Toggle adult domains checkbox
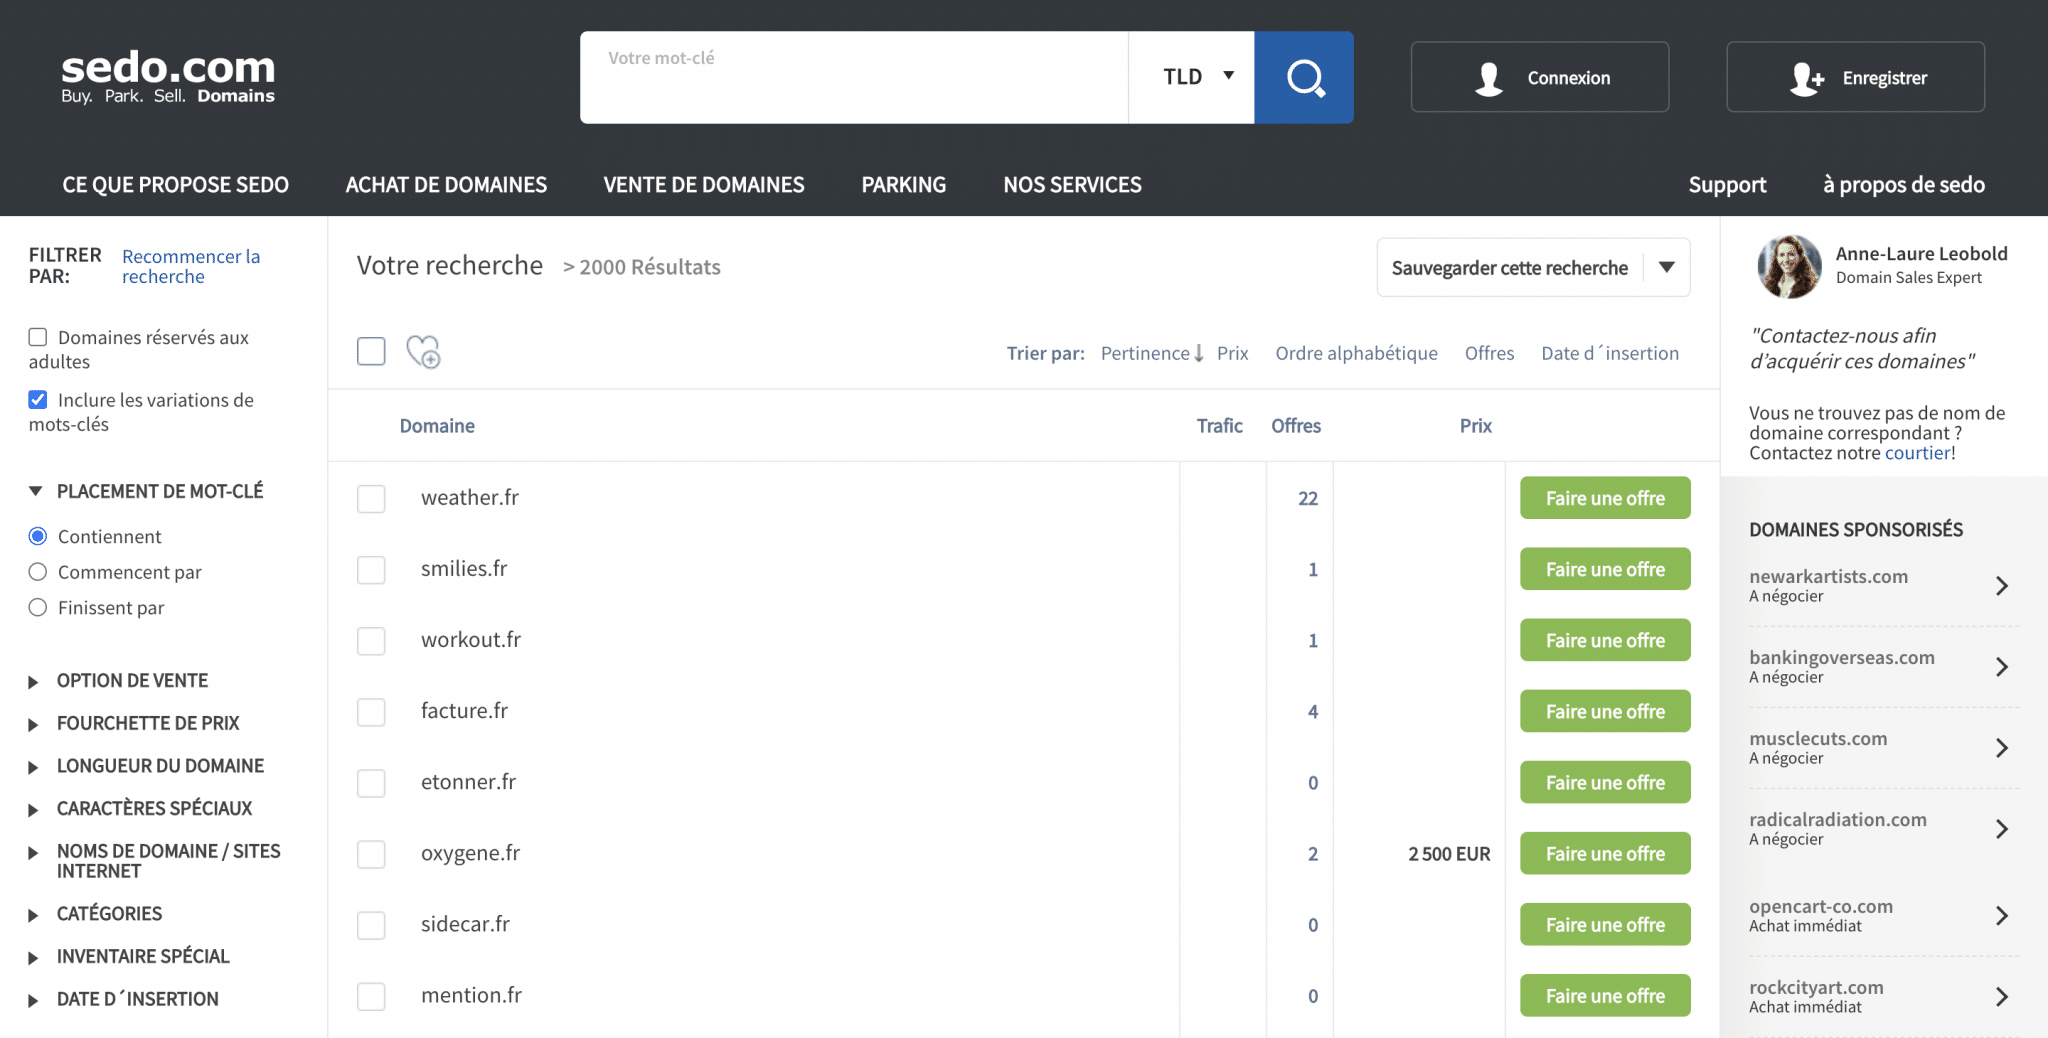Screen dimensions: 2048x1038 point(38,337)
